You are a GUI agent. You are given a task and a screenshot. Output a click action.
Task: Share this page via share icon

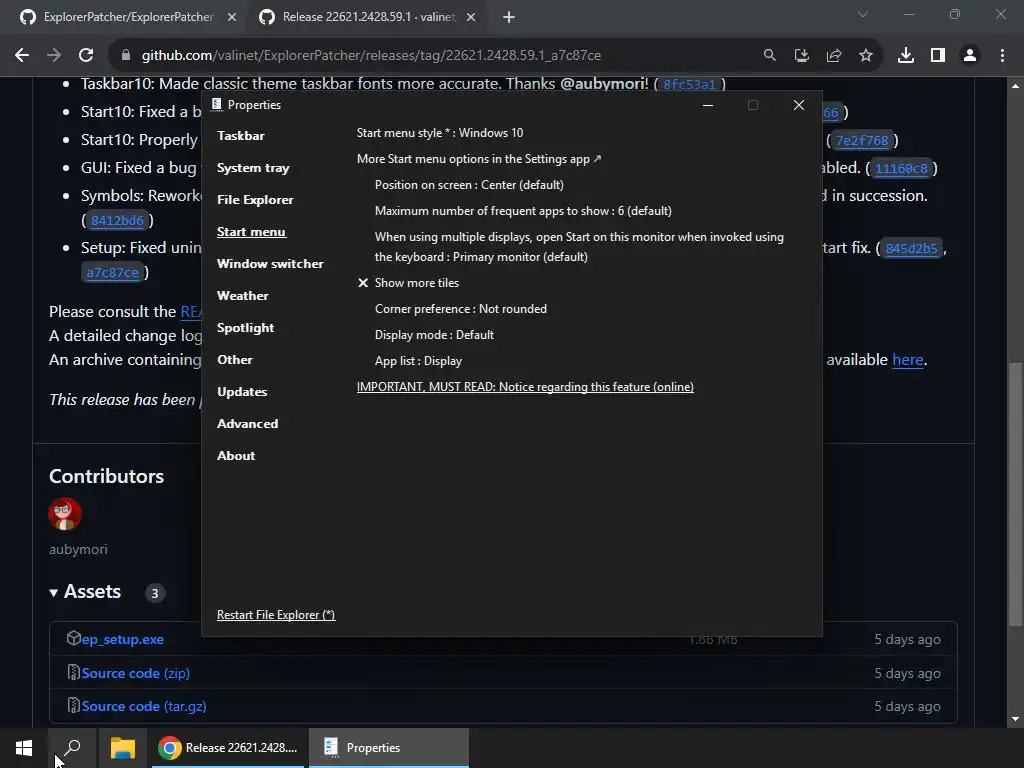point(834,56)
